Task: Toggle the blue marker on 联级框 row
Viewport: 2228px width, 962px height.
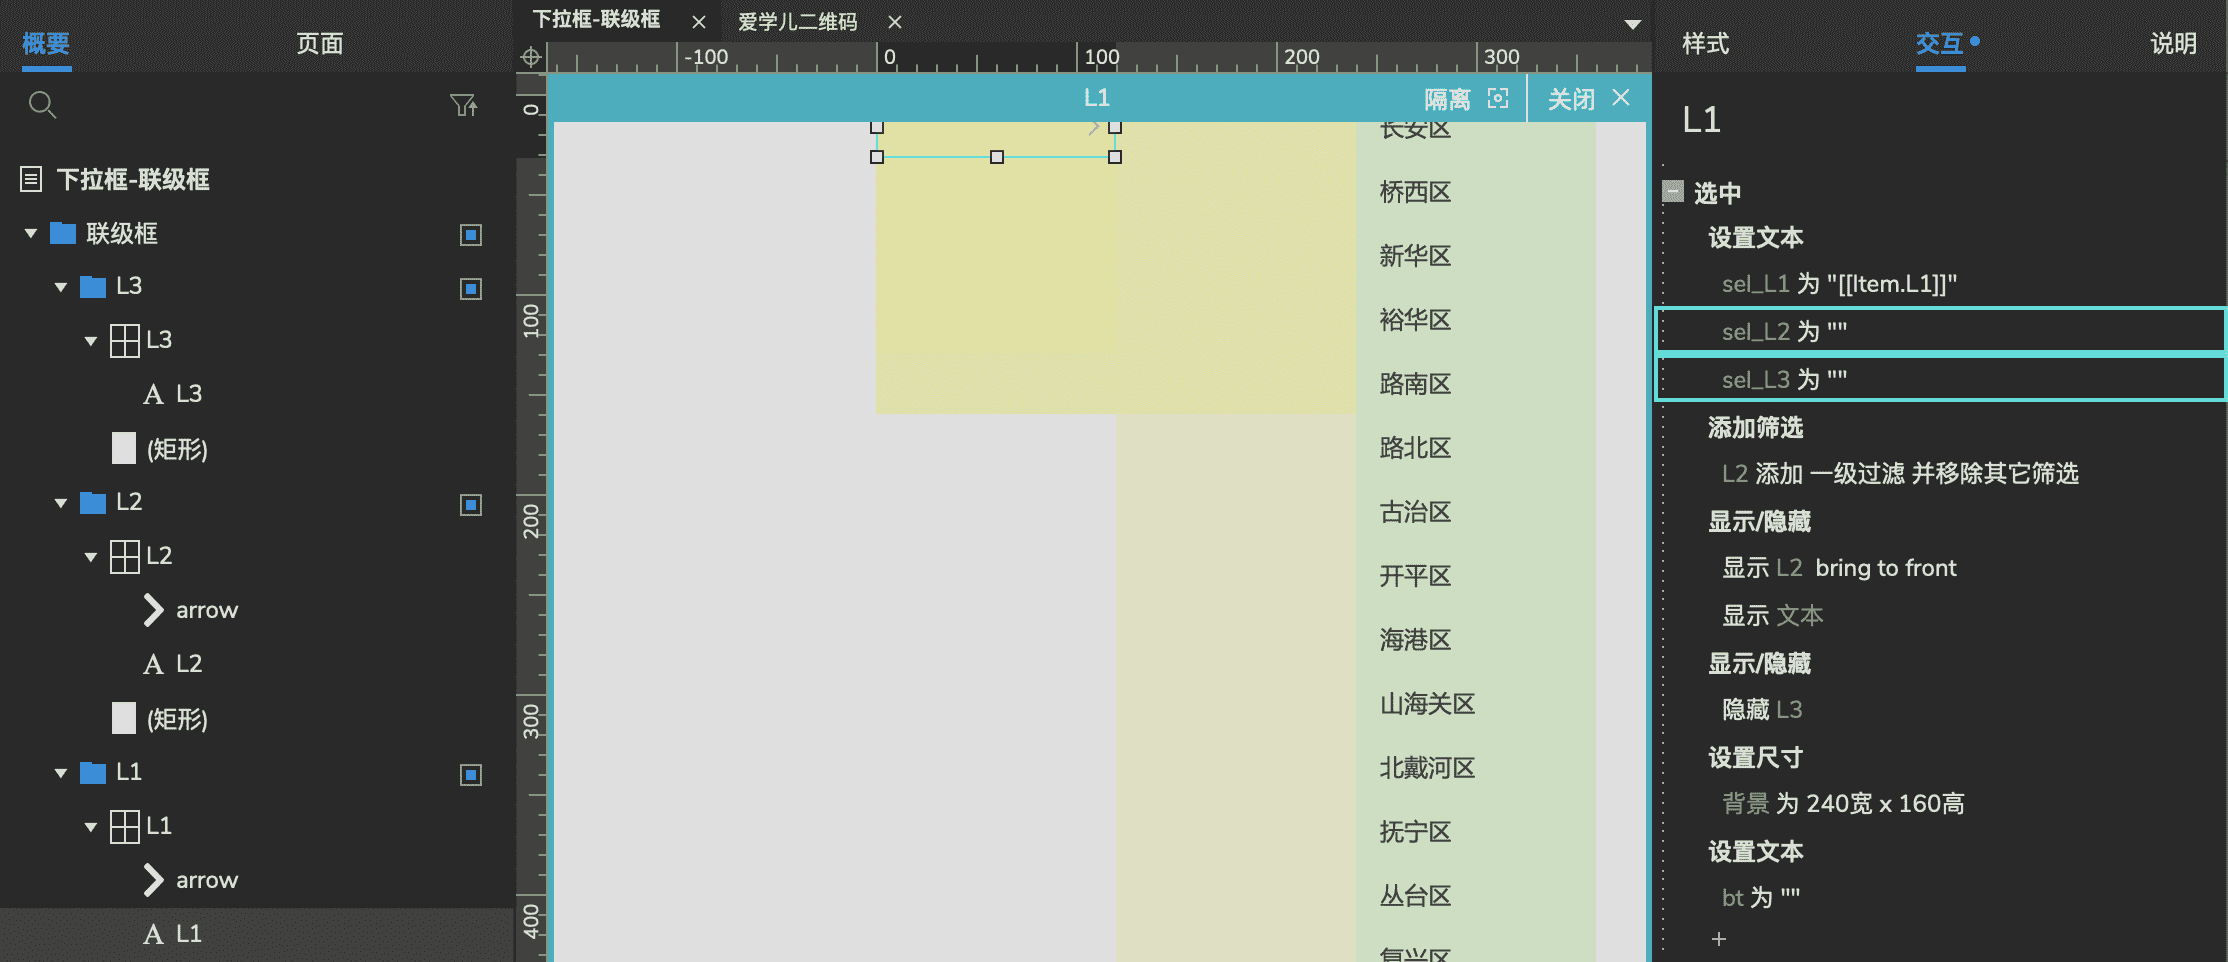Action: [x=471, y=234]
